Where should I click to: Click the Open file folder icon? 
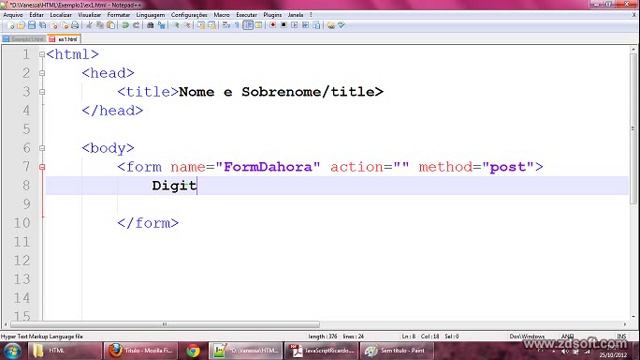click(21, 25)
